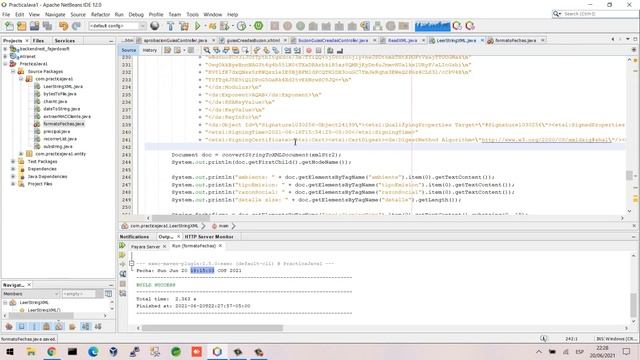
Task: Open the Refactor menu
Action: (100, 14)
